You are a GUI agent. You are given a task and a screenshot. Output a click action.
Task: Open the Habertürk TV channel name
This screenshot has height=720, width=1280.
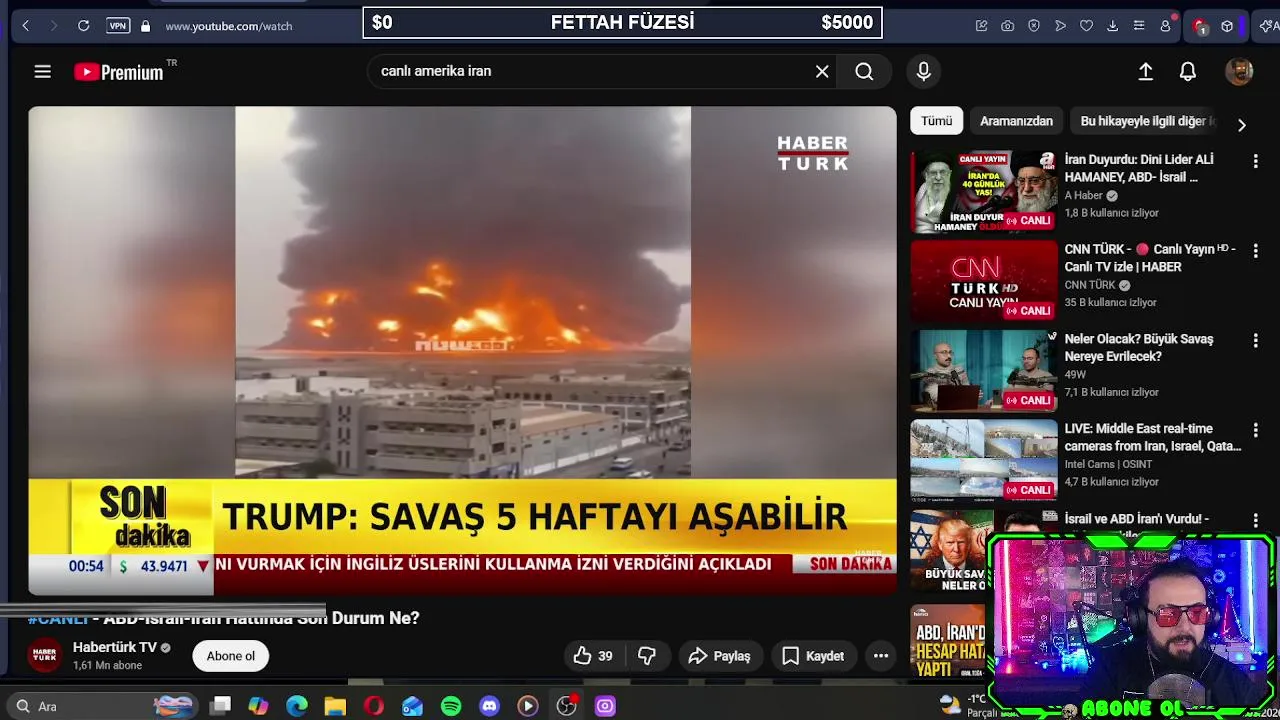pyautogui.click(x=115, y=647)
